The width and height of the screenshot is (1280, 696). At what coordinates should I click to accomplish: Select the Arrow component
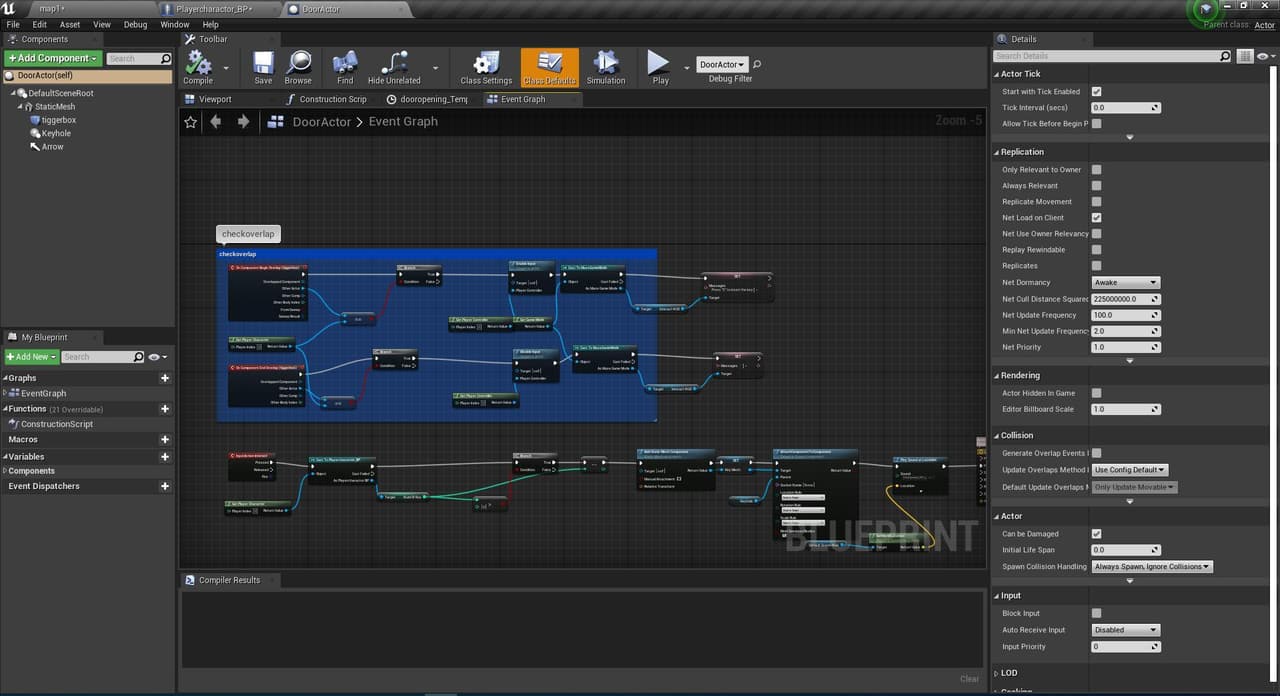pos(52,146)
